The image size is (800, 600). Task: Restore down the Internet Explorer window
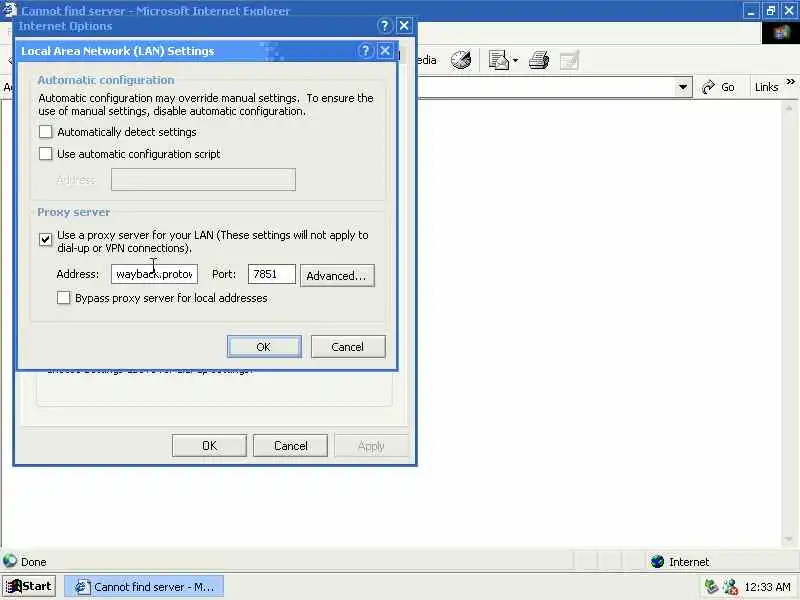point(770,11)
